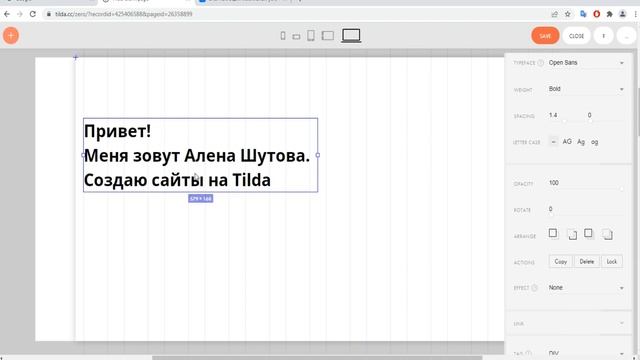Go back in the browser

[x=7, y=14]
